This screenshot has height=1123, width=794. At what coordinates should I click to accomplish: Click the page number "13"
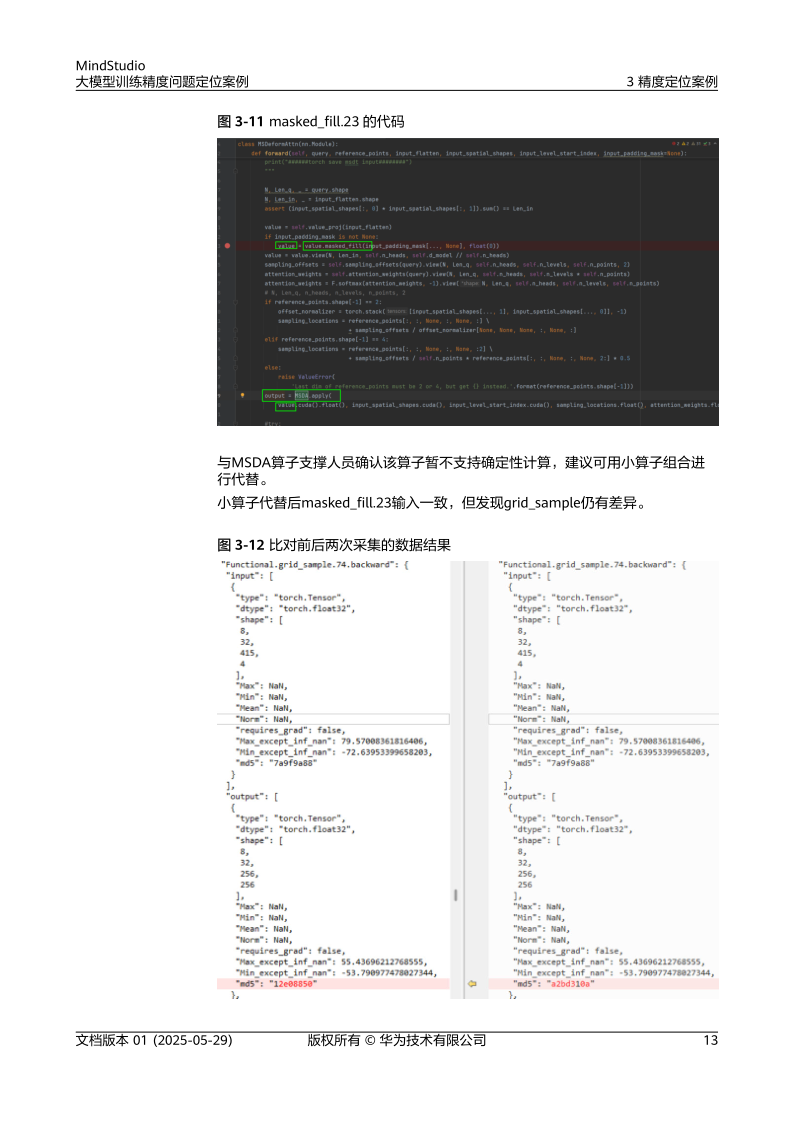click(710, 1040)
